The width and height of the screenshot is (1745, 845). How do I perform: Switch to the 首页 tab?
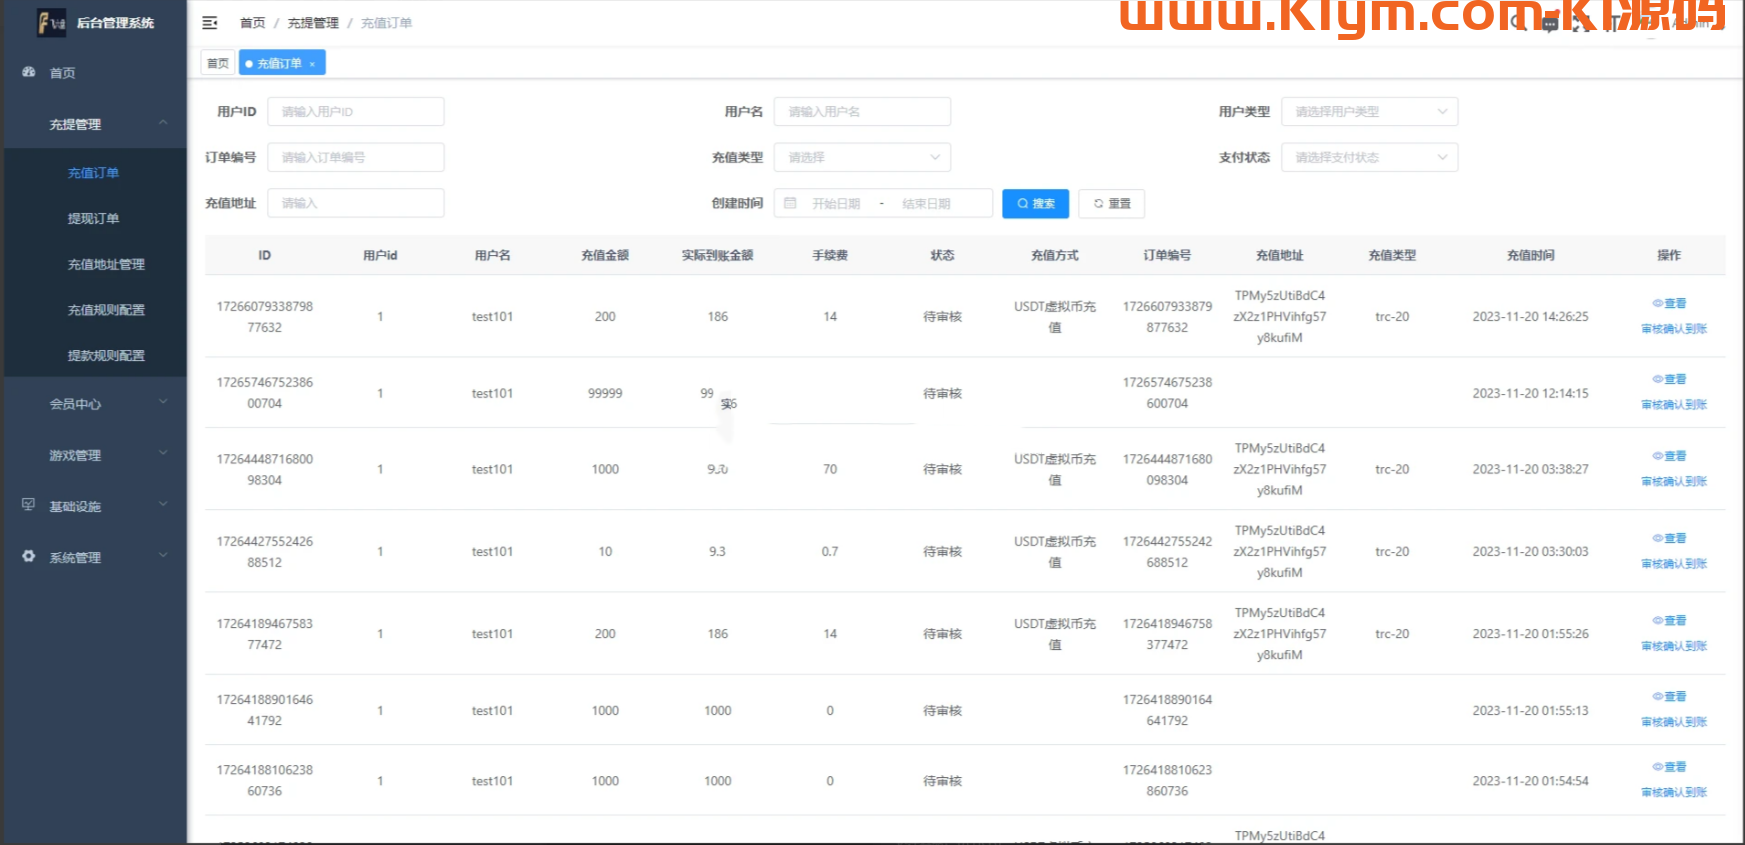(x=218, y=64)
